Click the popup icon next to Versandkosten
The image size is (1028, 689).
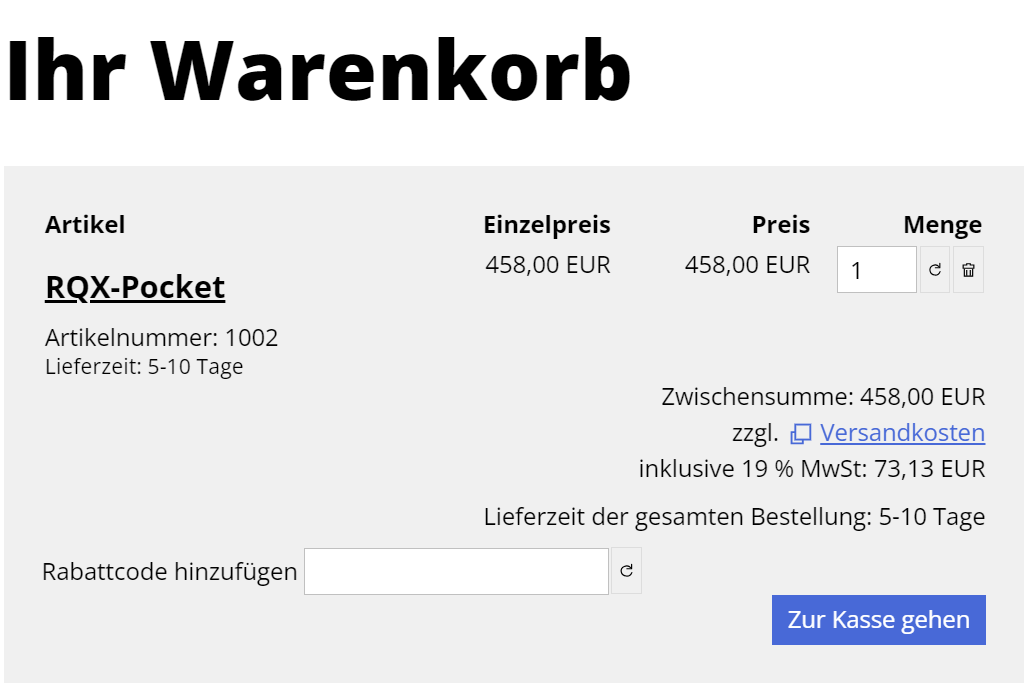799,433
